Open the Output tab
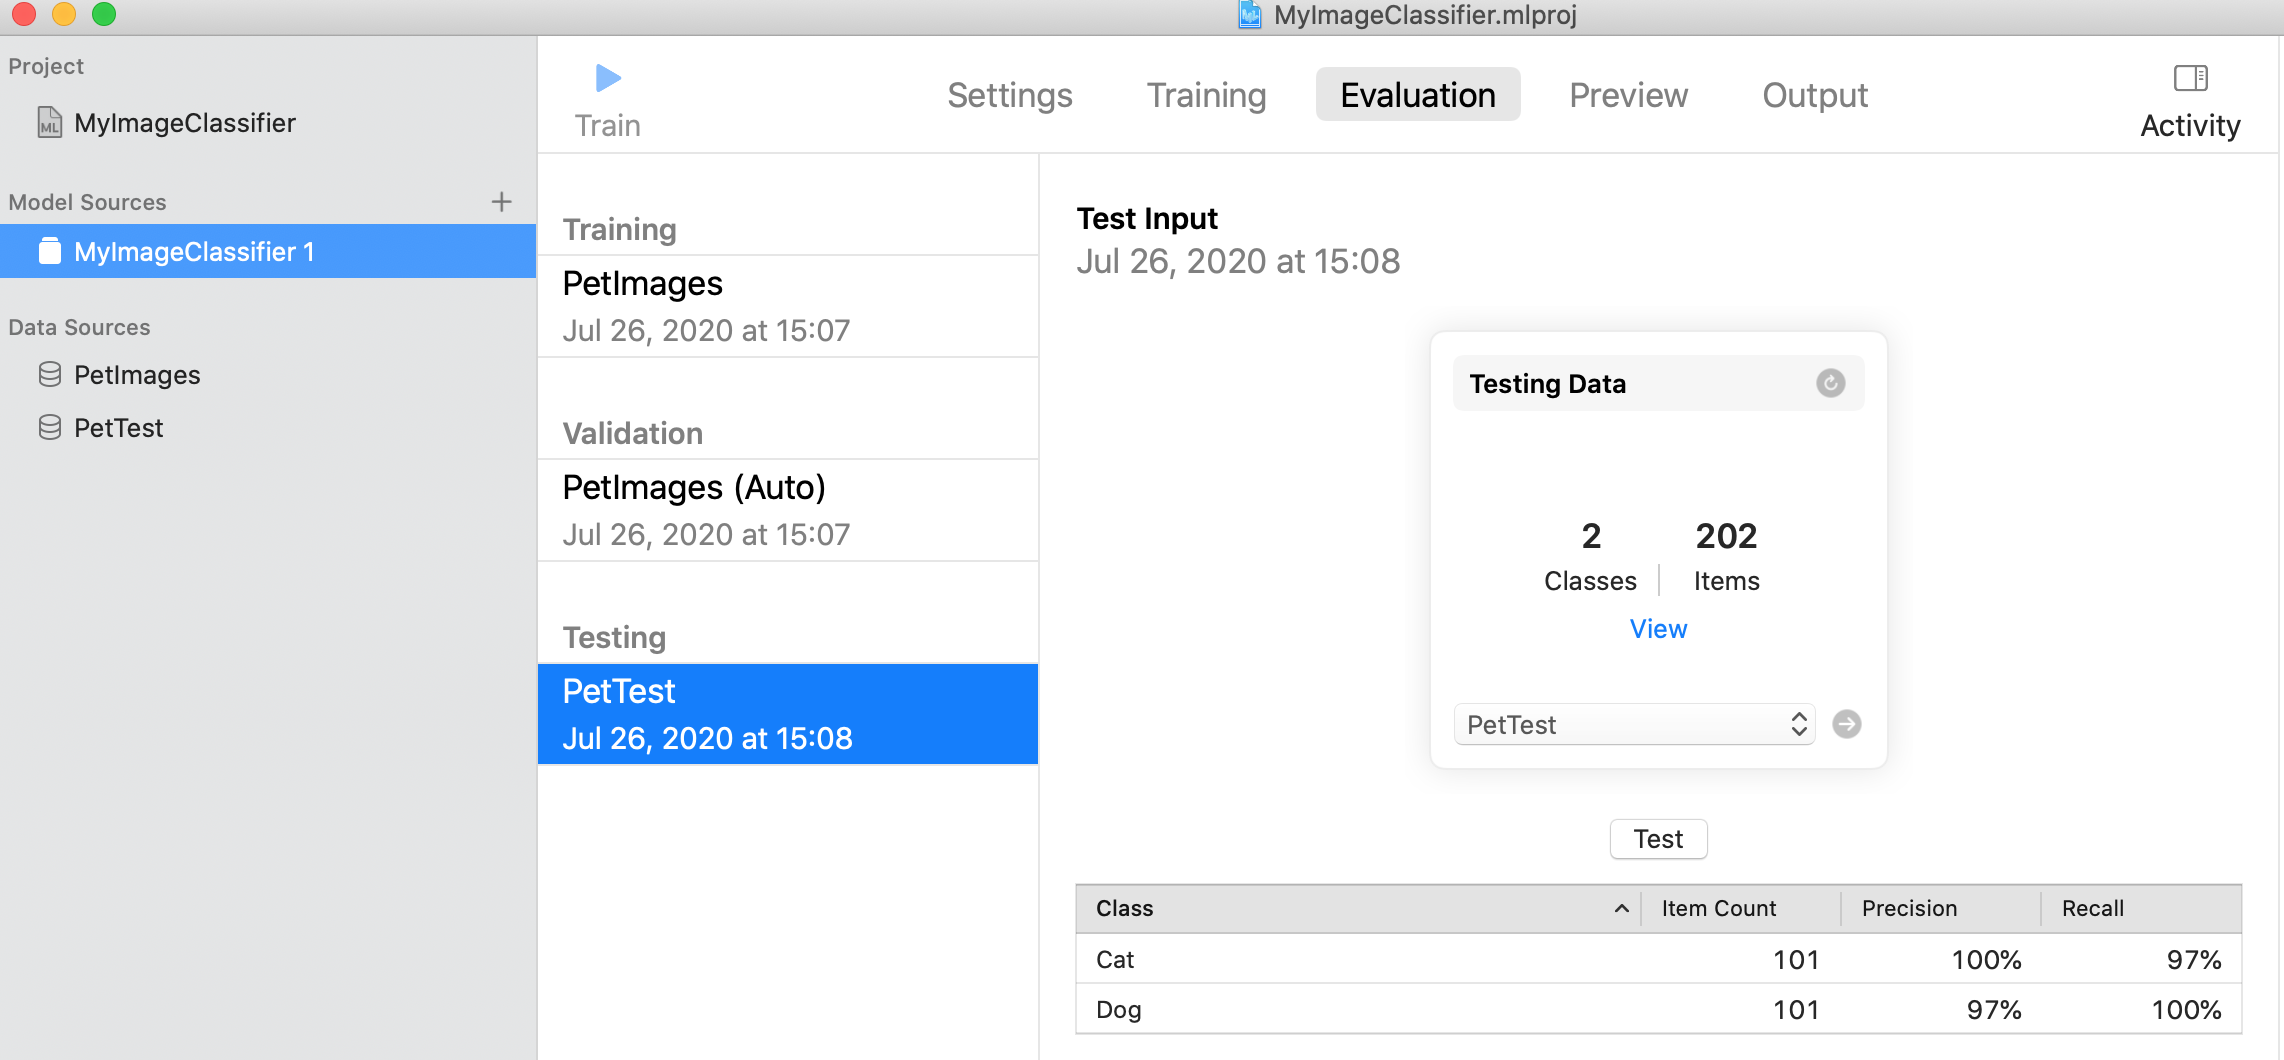Screen dimensions: 2284x1060 coord(1814,95)
